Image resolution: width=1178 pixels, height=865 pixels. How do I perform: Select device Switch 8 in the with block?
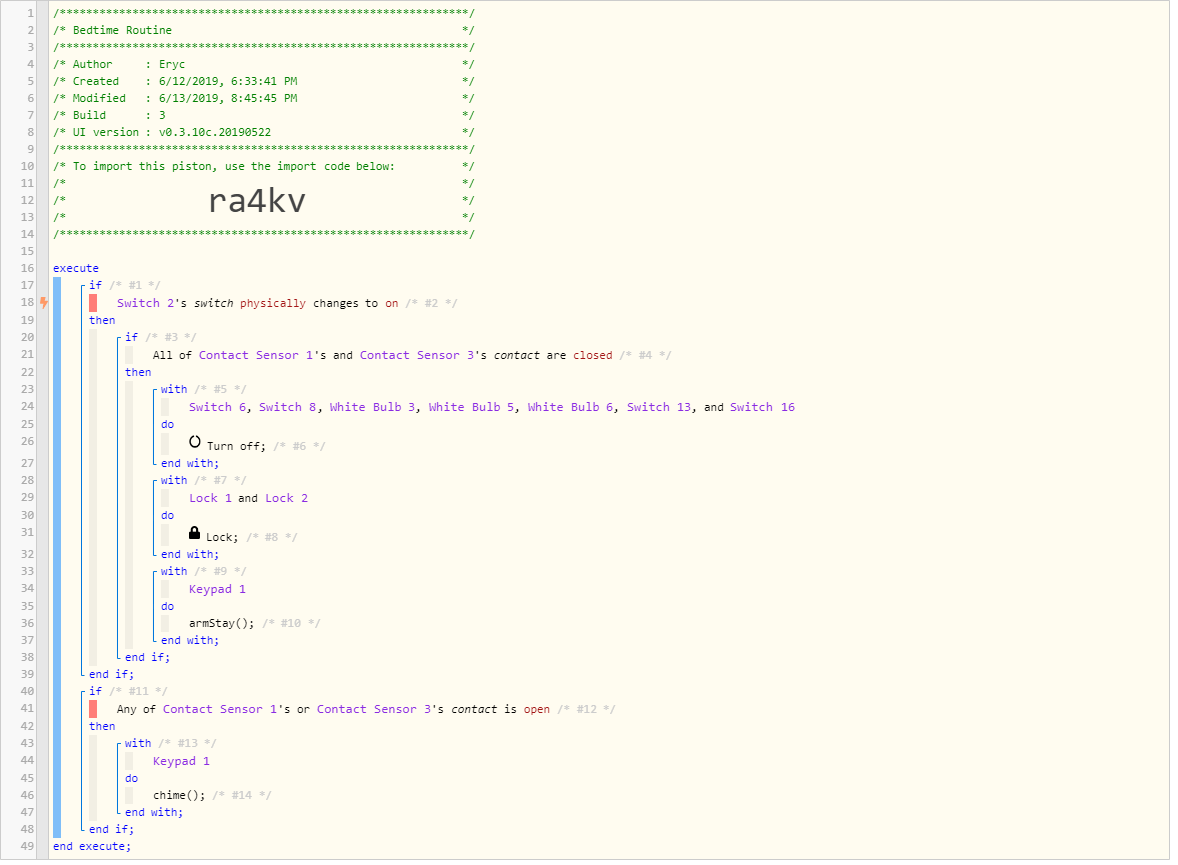click(288, 407)
